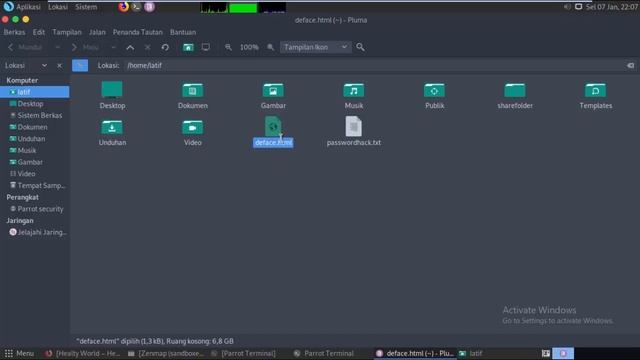Open the Menu button in taskbar
The width and height of the screenshot is (640, 360).
click(19, 353)
